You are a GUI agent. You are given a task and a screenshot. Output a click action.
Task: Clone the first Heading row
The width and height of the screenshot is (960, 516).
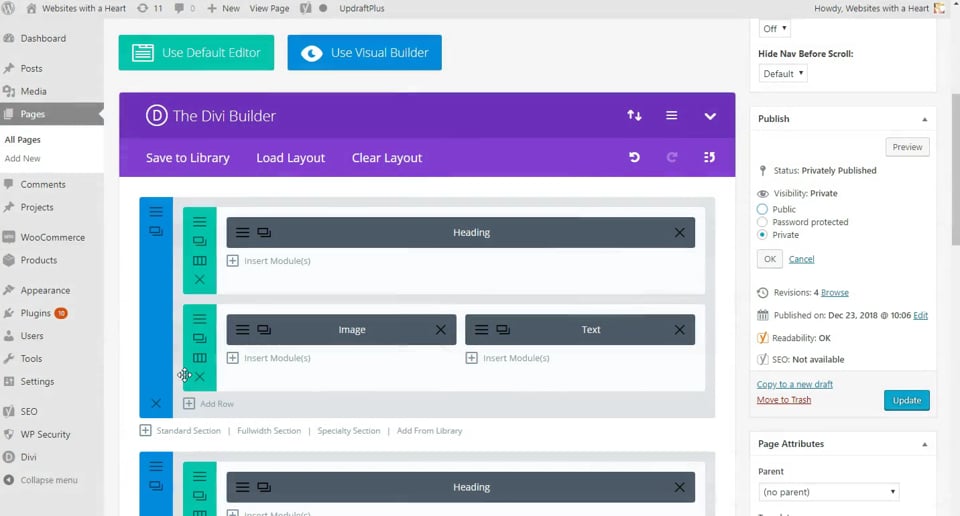tap(200, 241)
